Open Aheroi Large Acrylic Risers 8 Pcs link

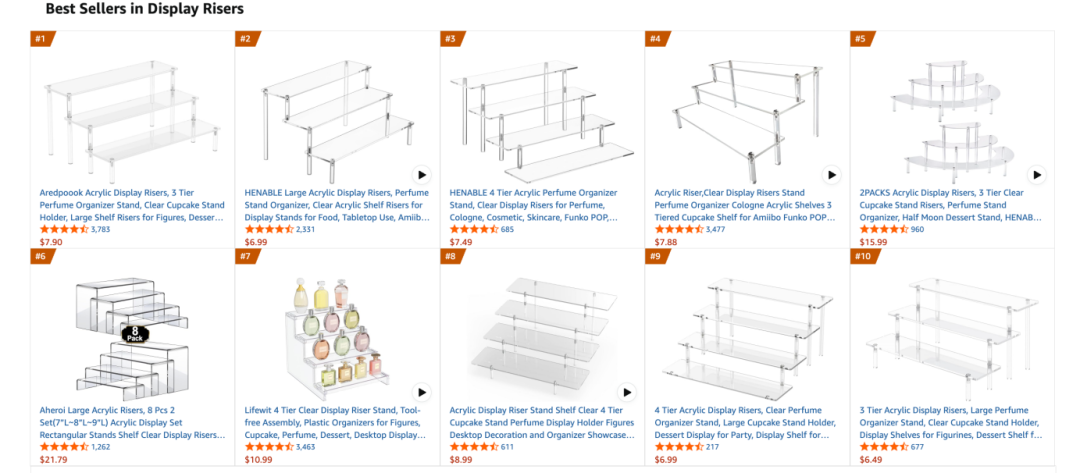132,422
